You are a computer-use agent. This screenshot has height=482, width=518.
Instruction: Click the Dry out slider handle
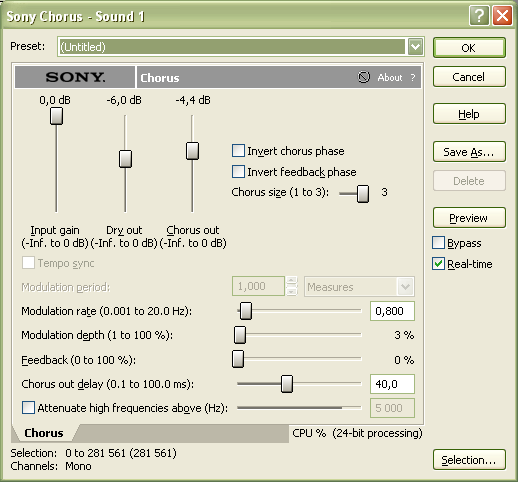coord(125,159)
